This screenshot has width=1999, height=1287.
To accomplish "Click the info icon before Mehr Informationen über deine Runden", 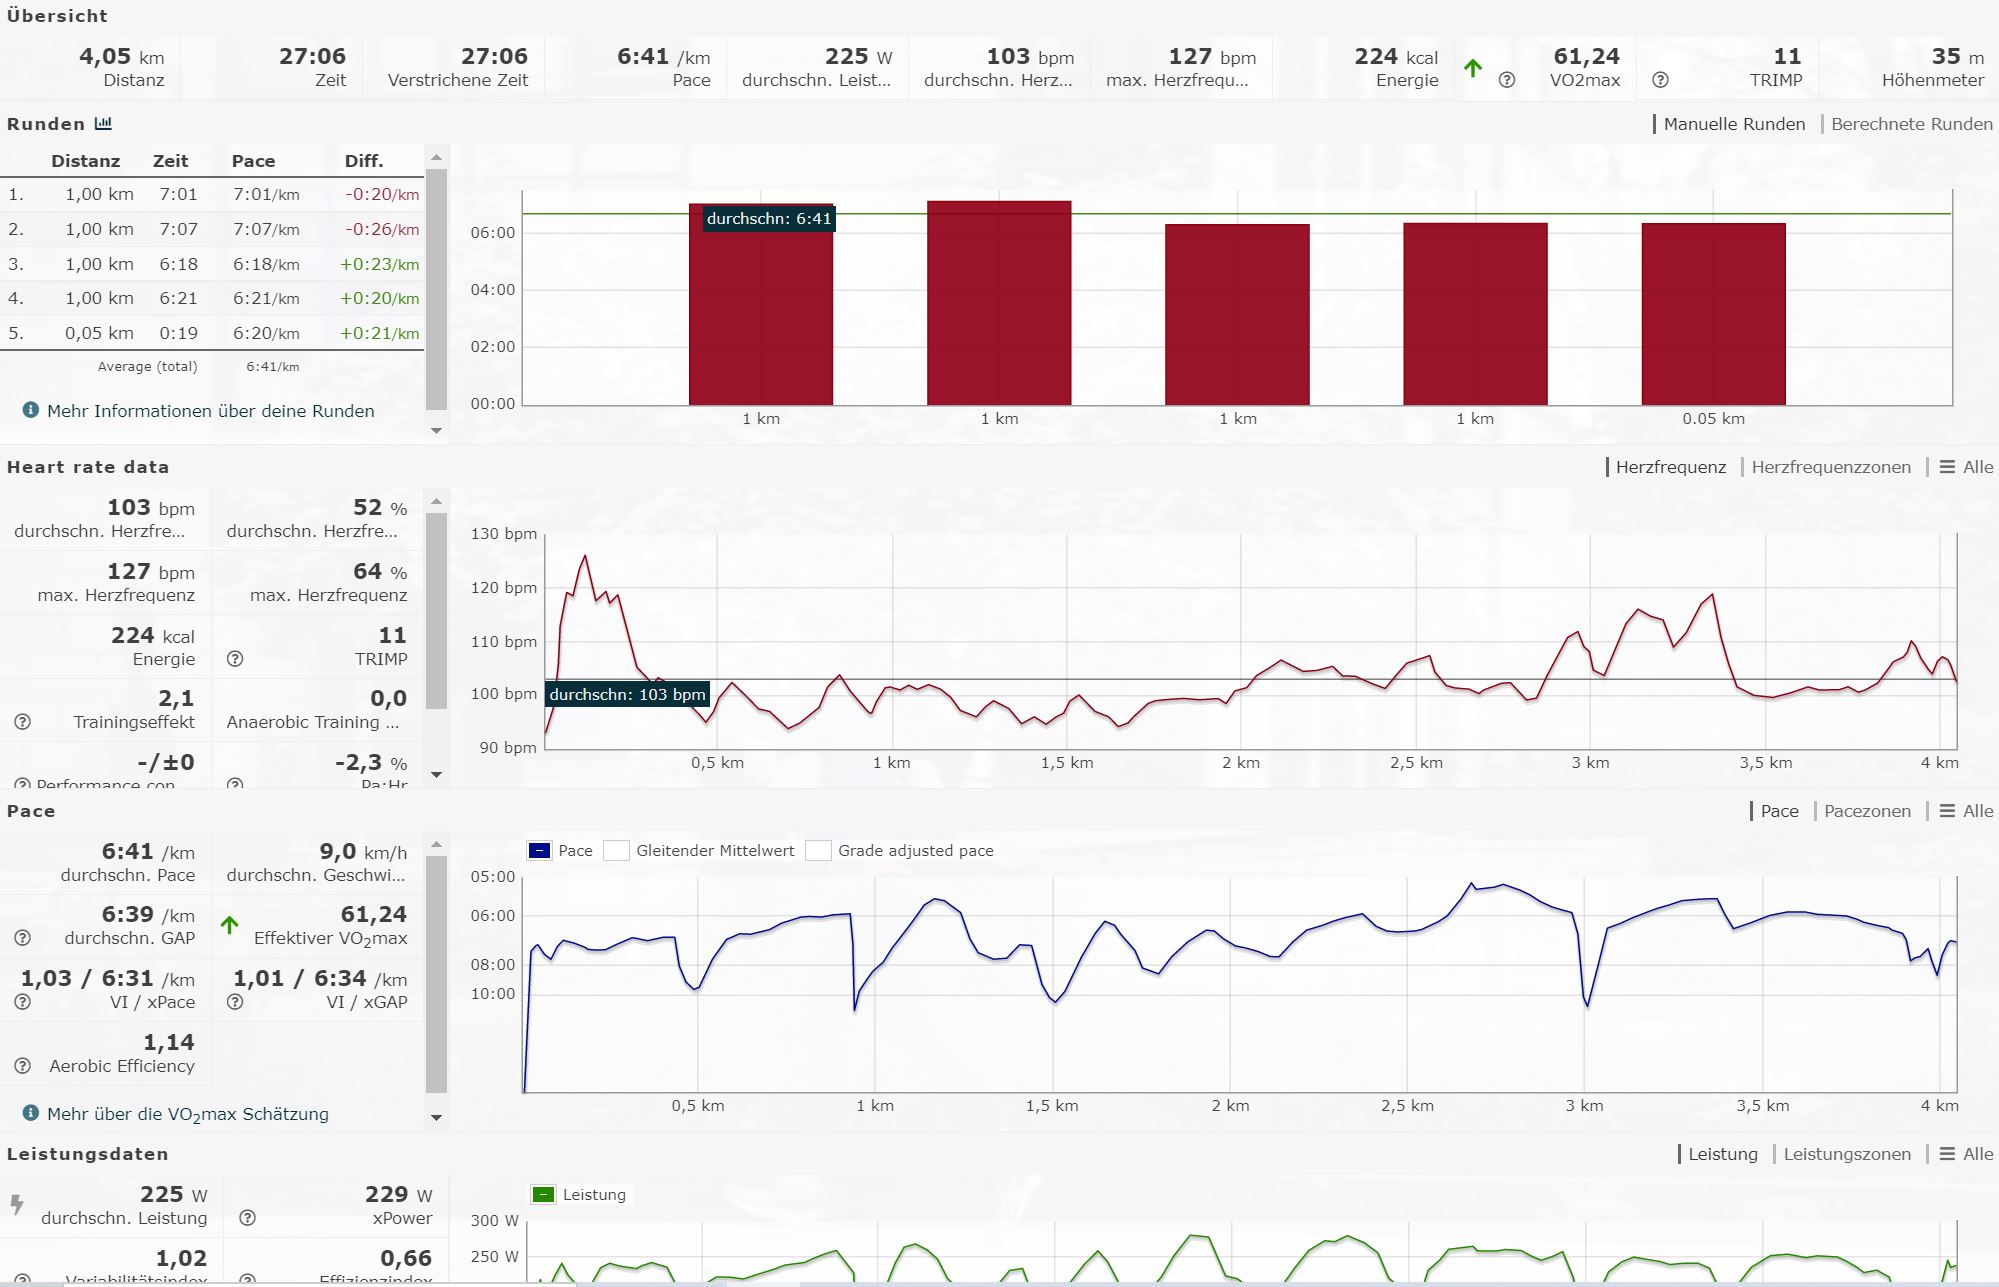I will pyautogui.click(x=31, y=410).
